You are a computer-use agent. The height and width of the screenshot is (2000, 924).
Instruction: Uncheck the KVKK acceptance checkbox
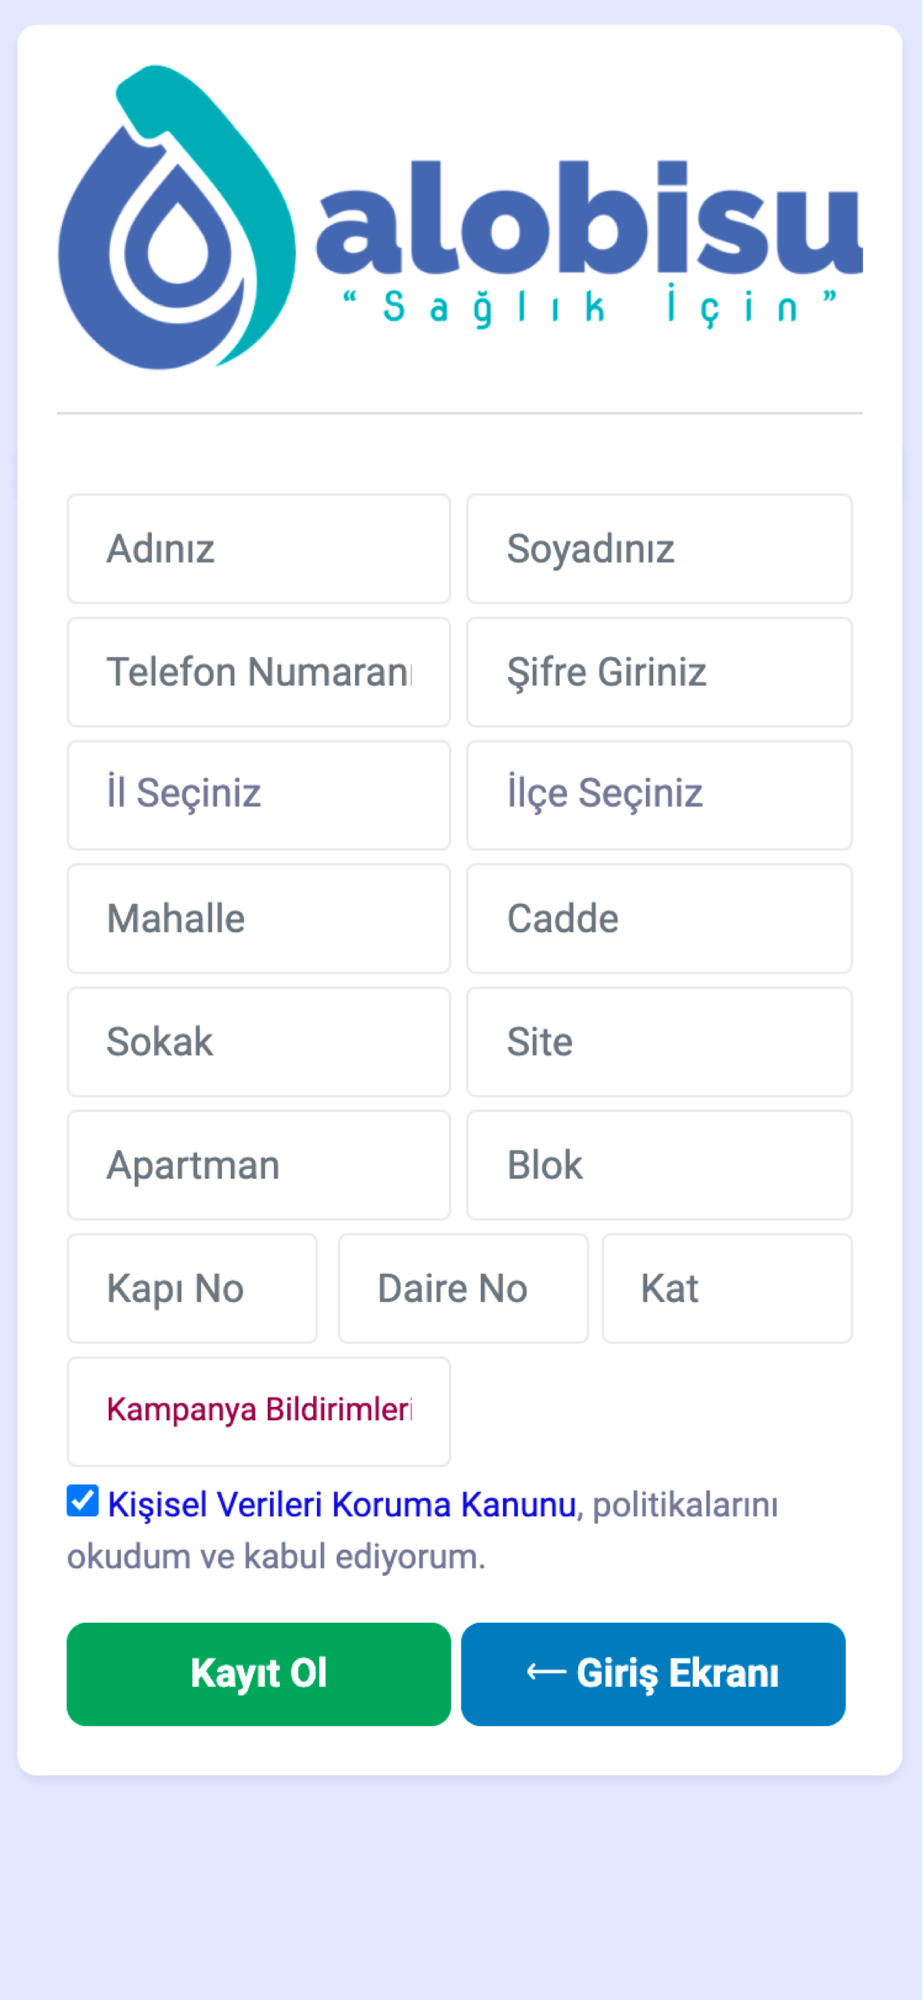point(83,1501)
